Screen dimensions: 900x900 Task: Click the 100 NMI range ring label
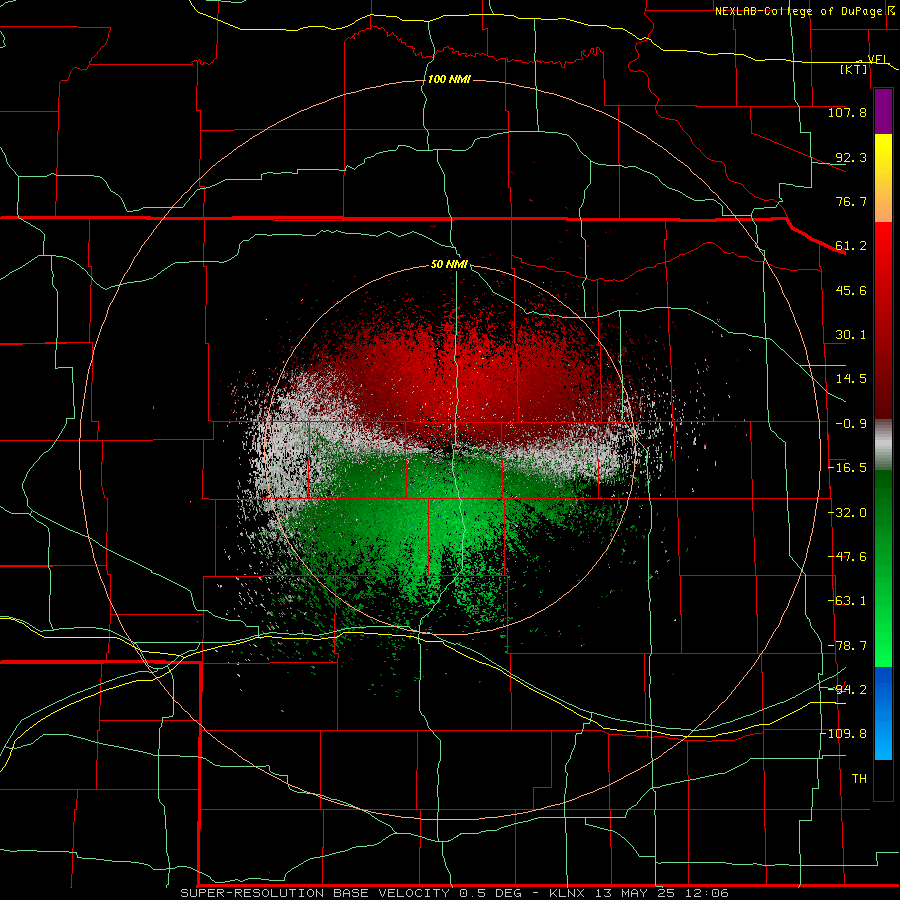[x=449, y=79]
